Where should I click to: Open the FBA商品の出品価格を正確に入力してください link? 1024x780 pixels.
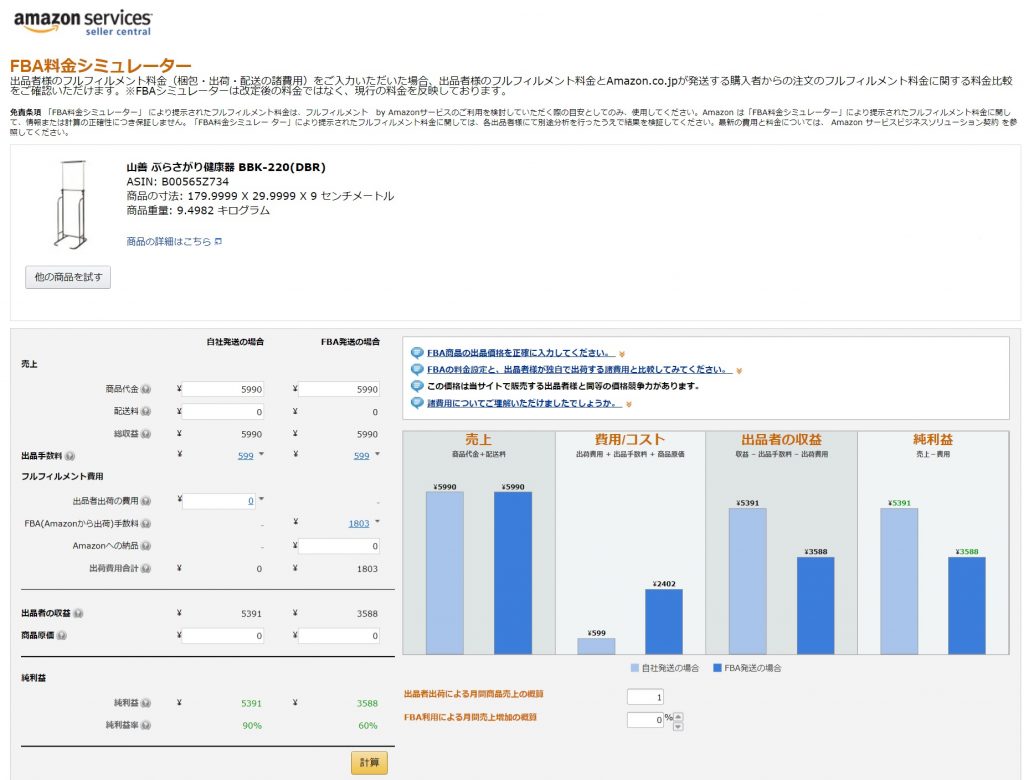[x=518, y=353]
